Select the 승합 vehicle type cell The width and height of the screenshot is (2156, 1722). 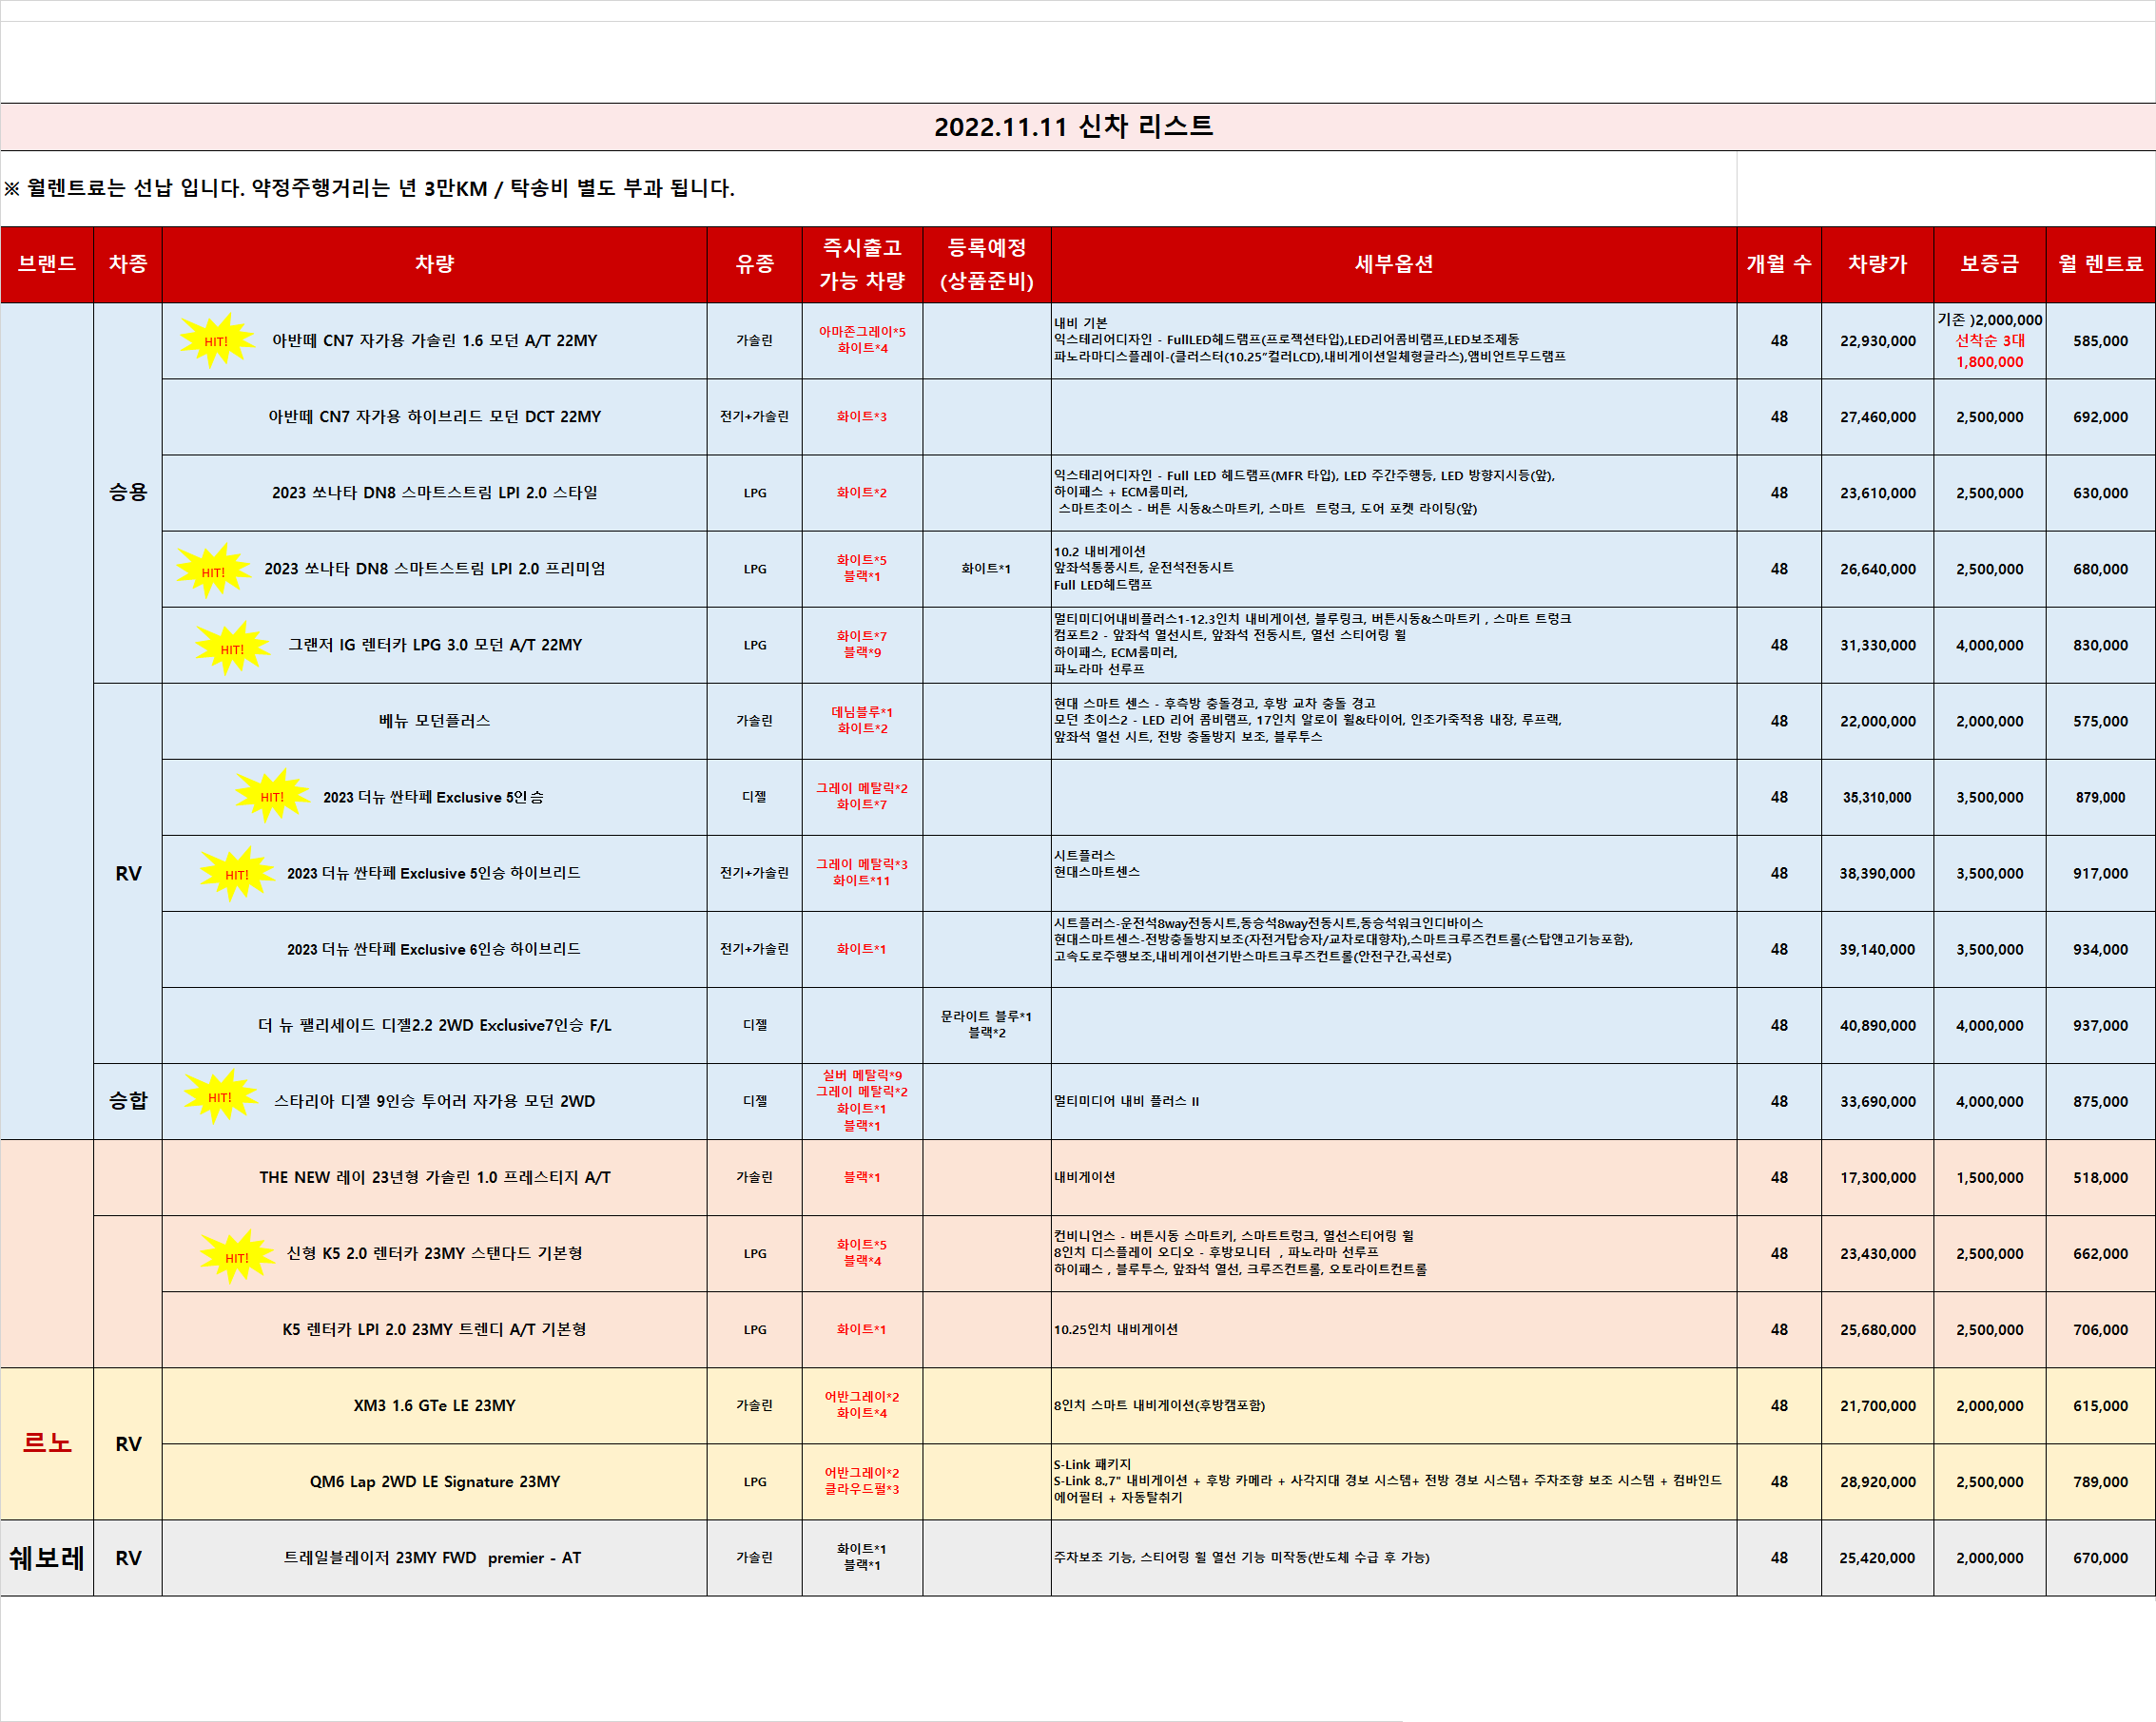pyautogui.click(x=128, y=1101)
